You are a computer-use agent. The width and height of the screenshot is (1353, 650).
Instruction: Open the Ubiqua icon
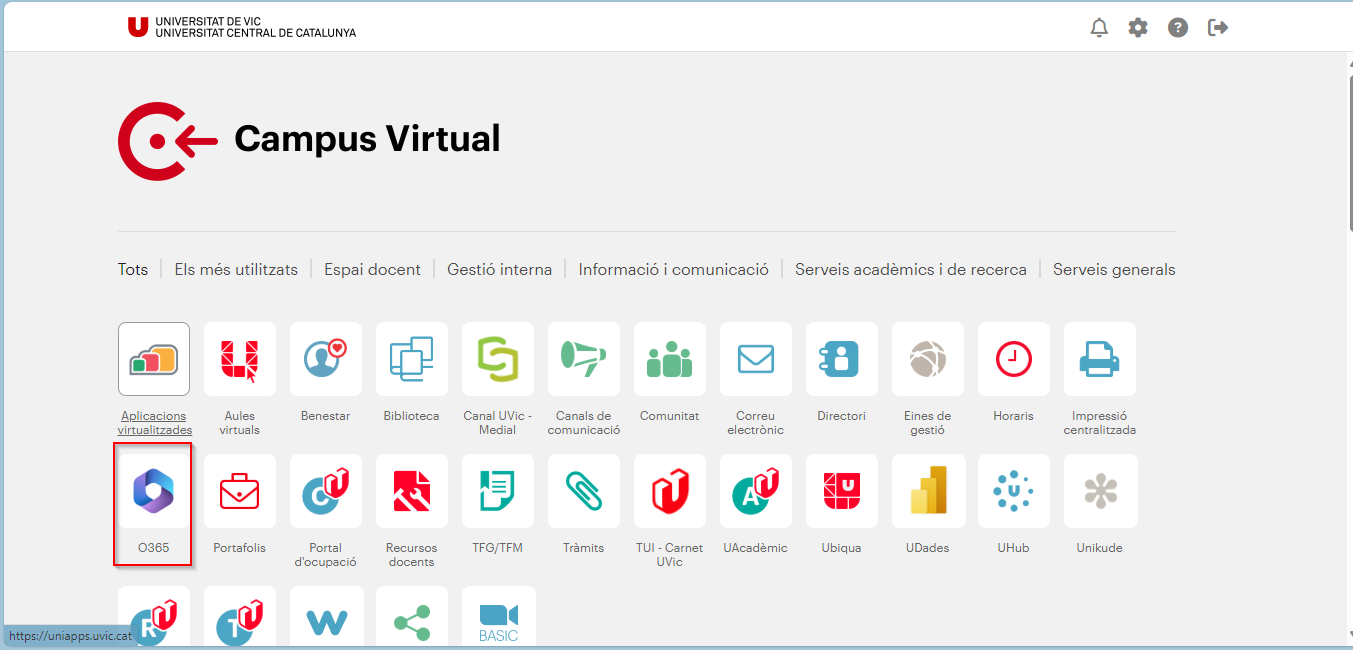point(842,491)
